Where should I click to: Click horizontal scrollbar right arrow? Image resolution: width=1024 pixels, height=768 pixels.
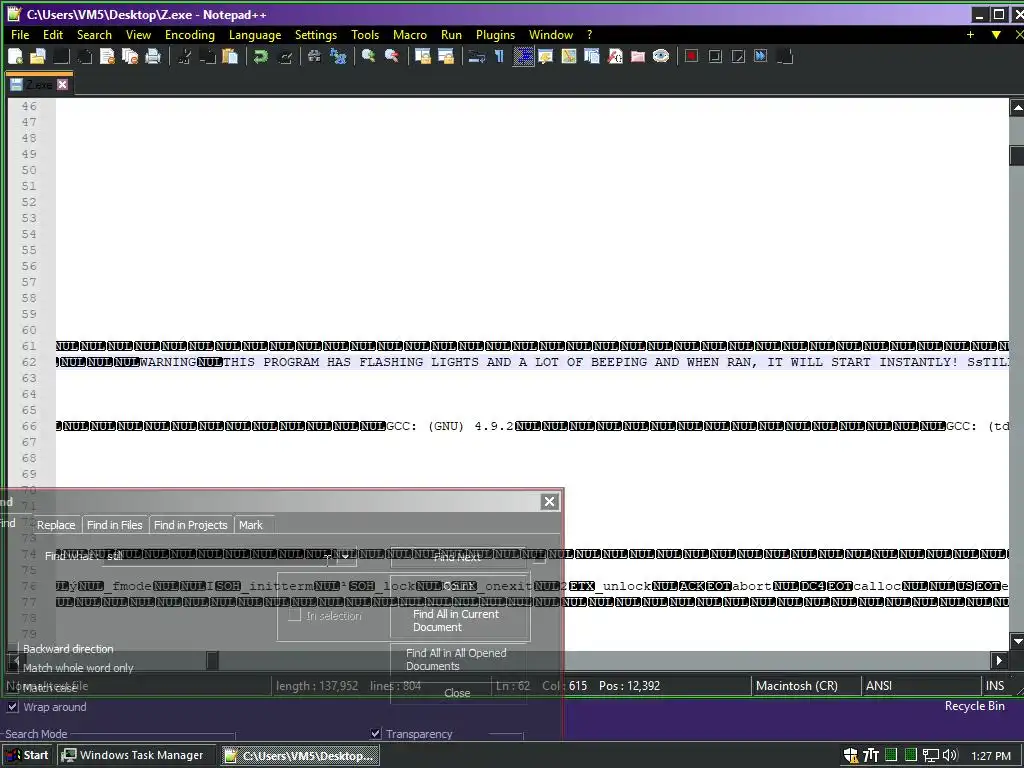click(999, 660)
